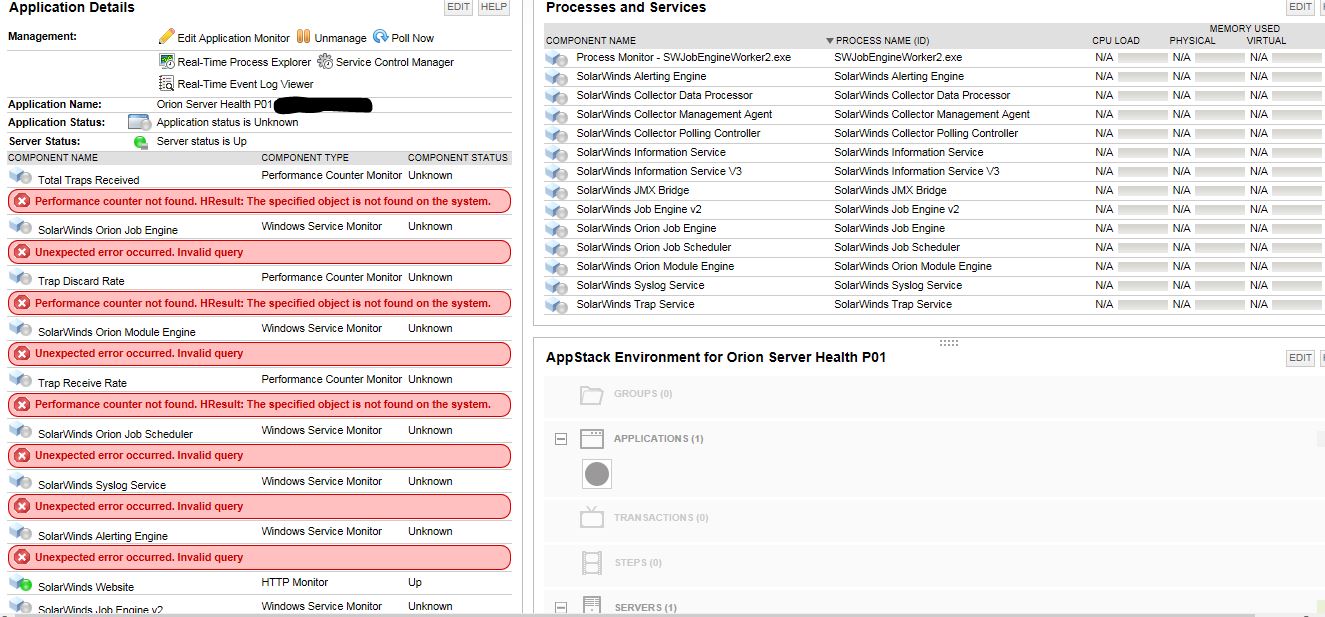
Task: Open Real-Time Event Log Viewer icon
Action: (167, 84)
